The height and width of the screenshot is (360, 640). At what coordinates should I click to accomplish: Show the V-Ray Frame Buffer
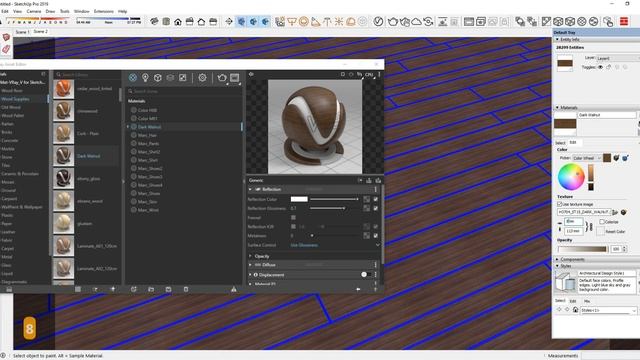[x=235, y=78]
